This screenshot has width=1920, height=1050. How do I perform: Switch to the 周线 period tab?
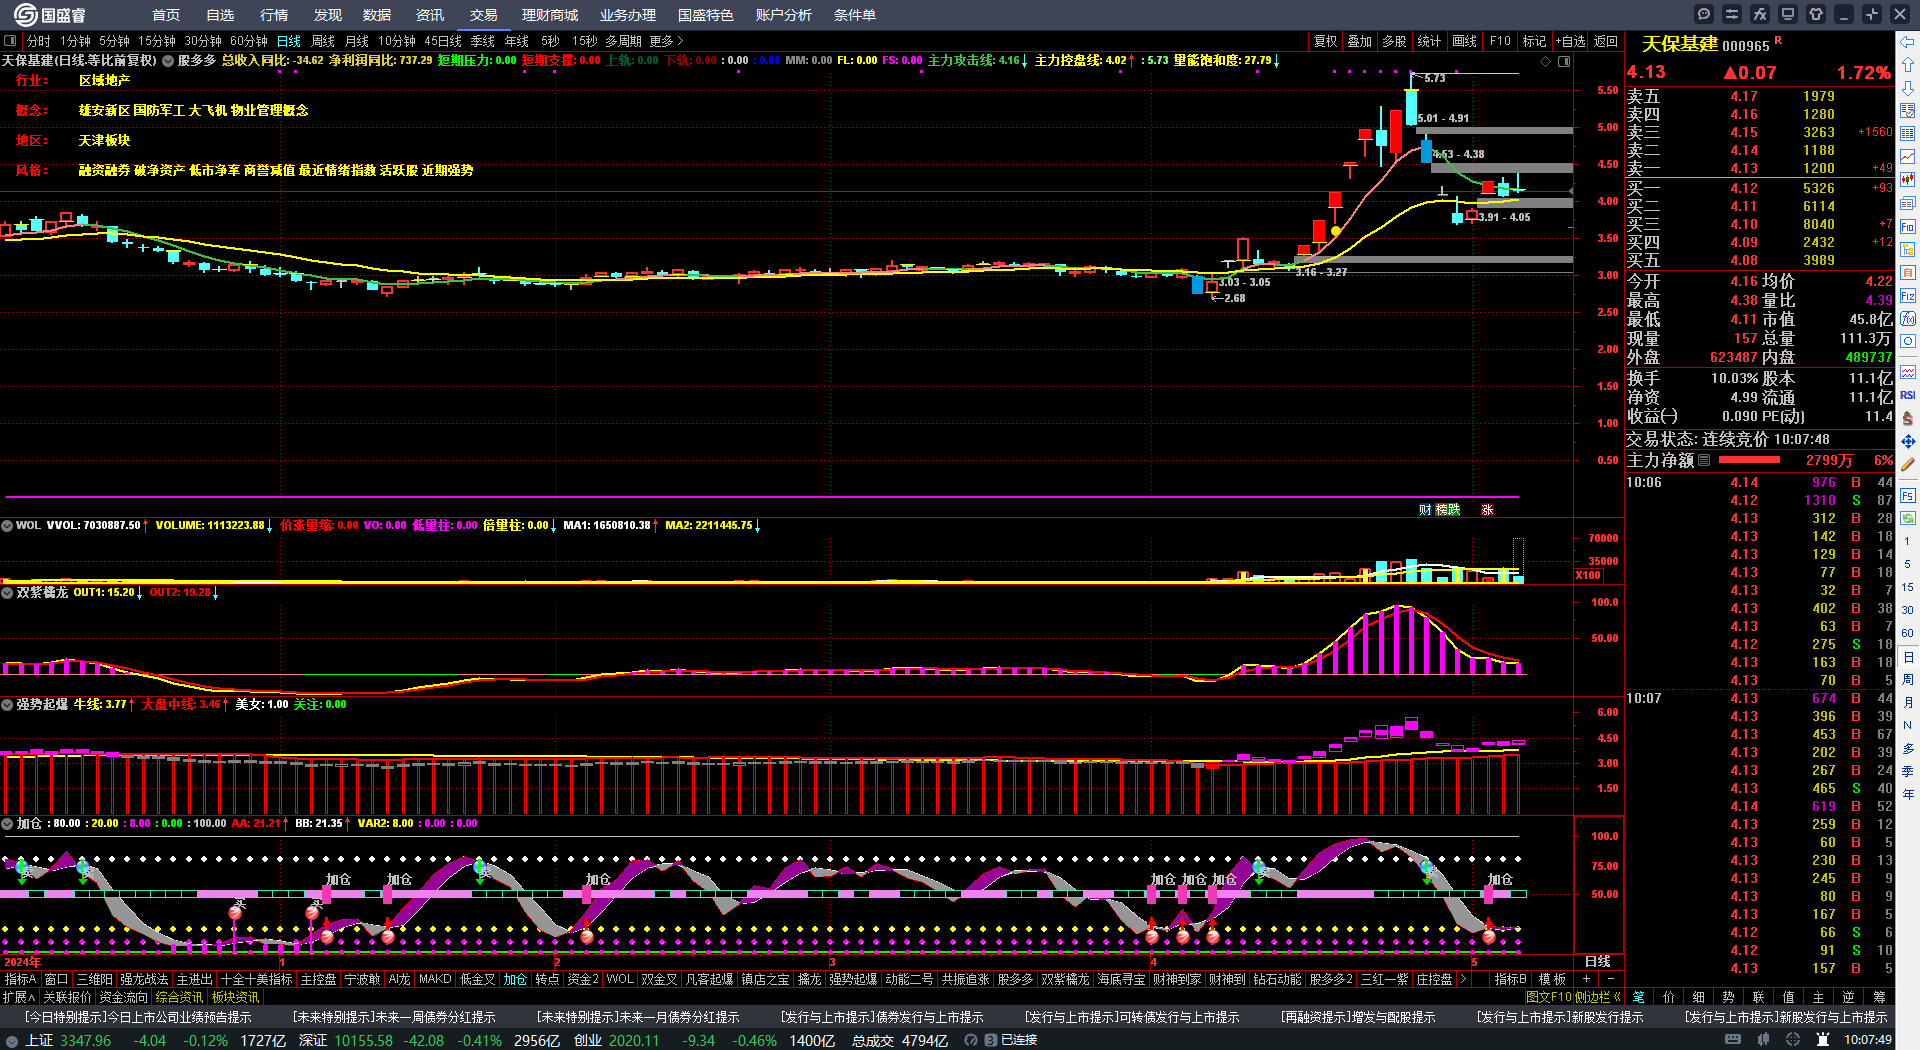tap(323, 41)
